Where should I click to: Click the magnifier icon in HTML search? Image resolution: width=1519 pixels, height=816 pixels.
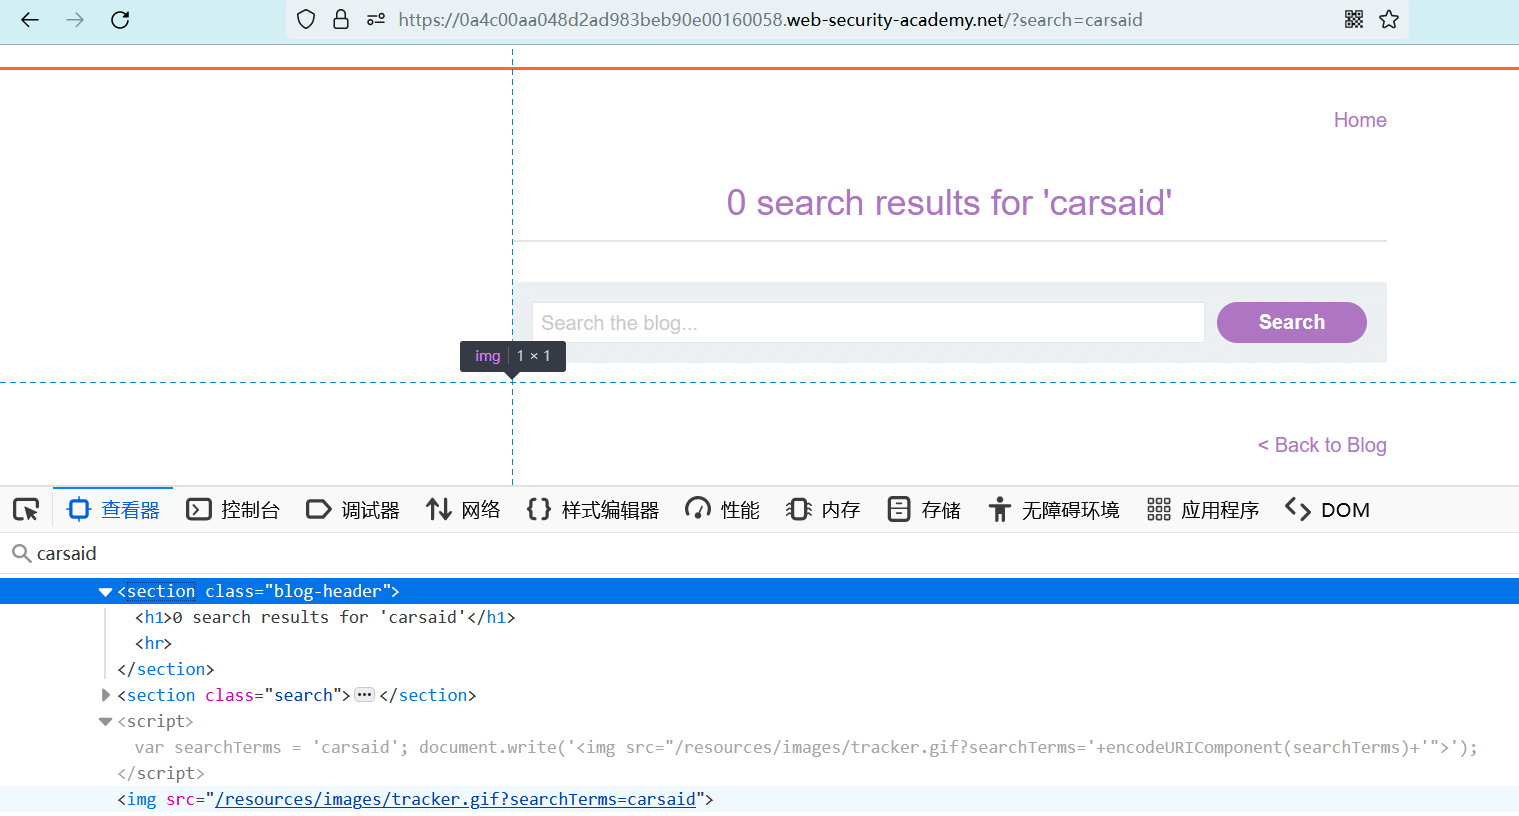pyautogui.click(x=21, y=553)
